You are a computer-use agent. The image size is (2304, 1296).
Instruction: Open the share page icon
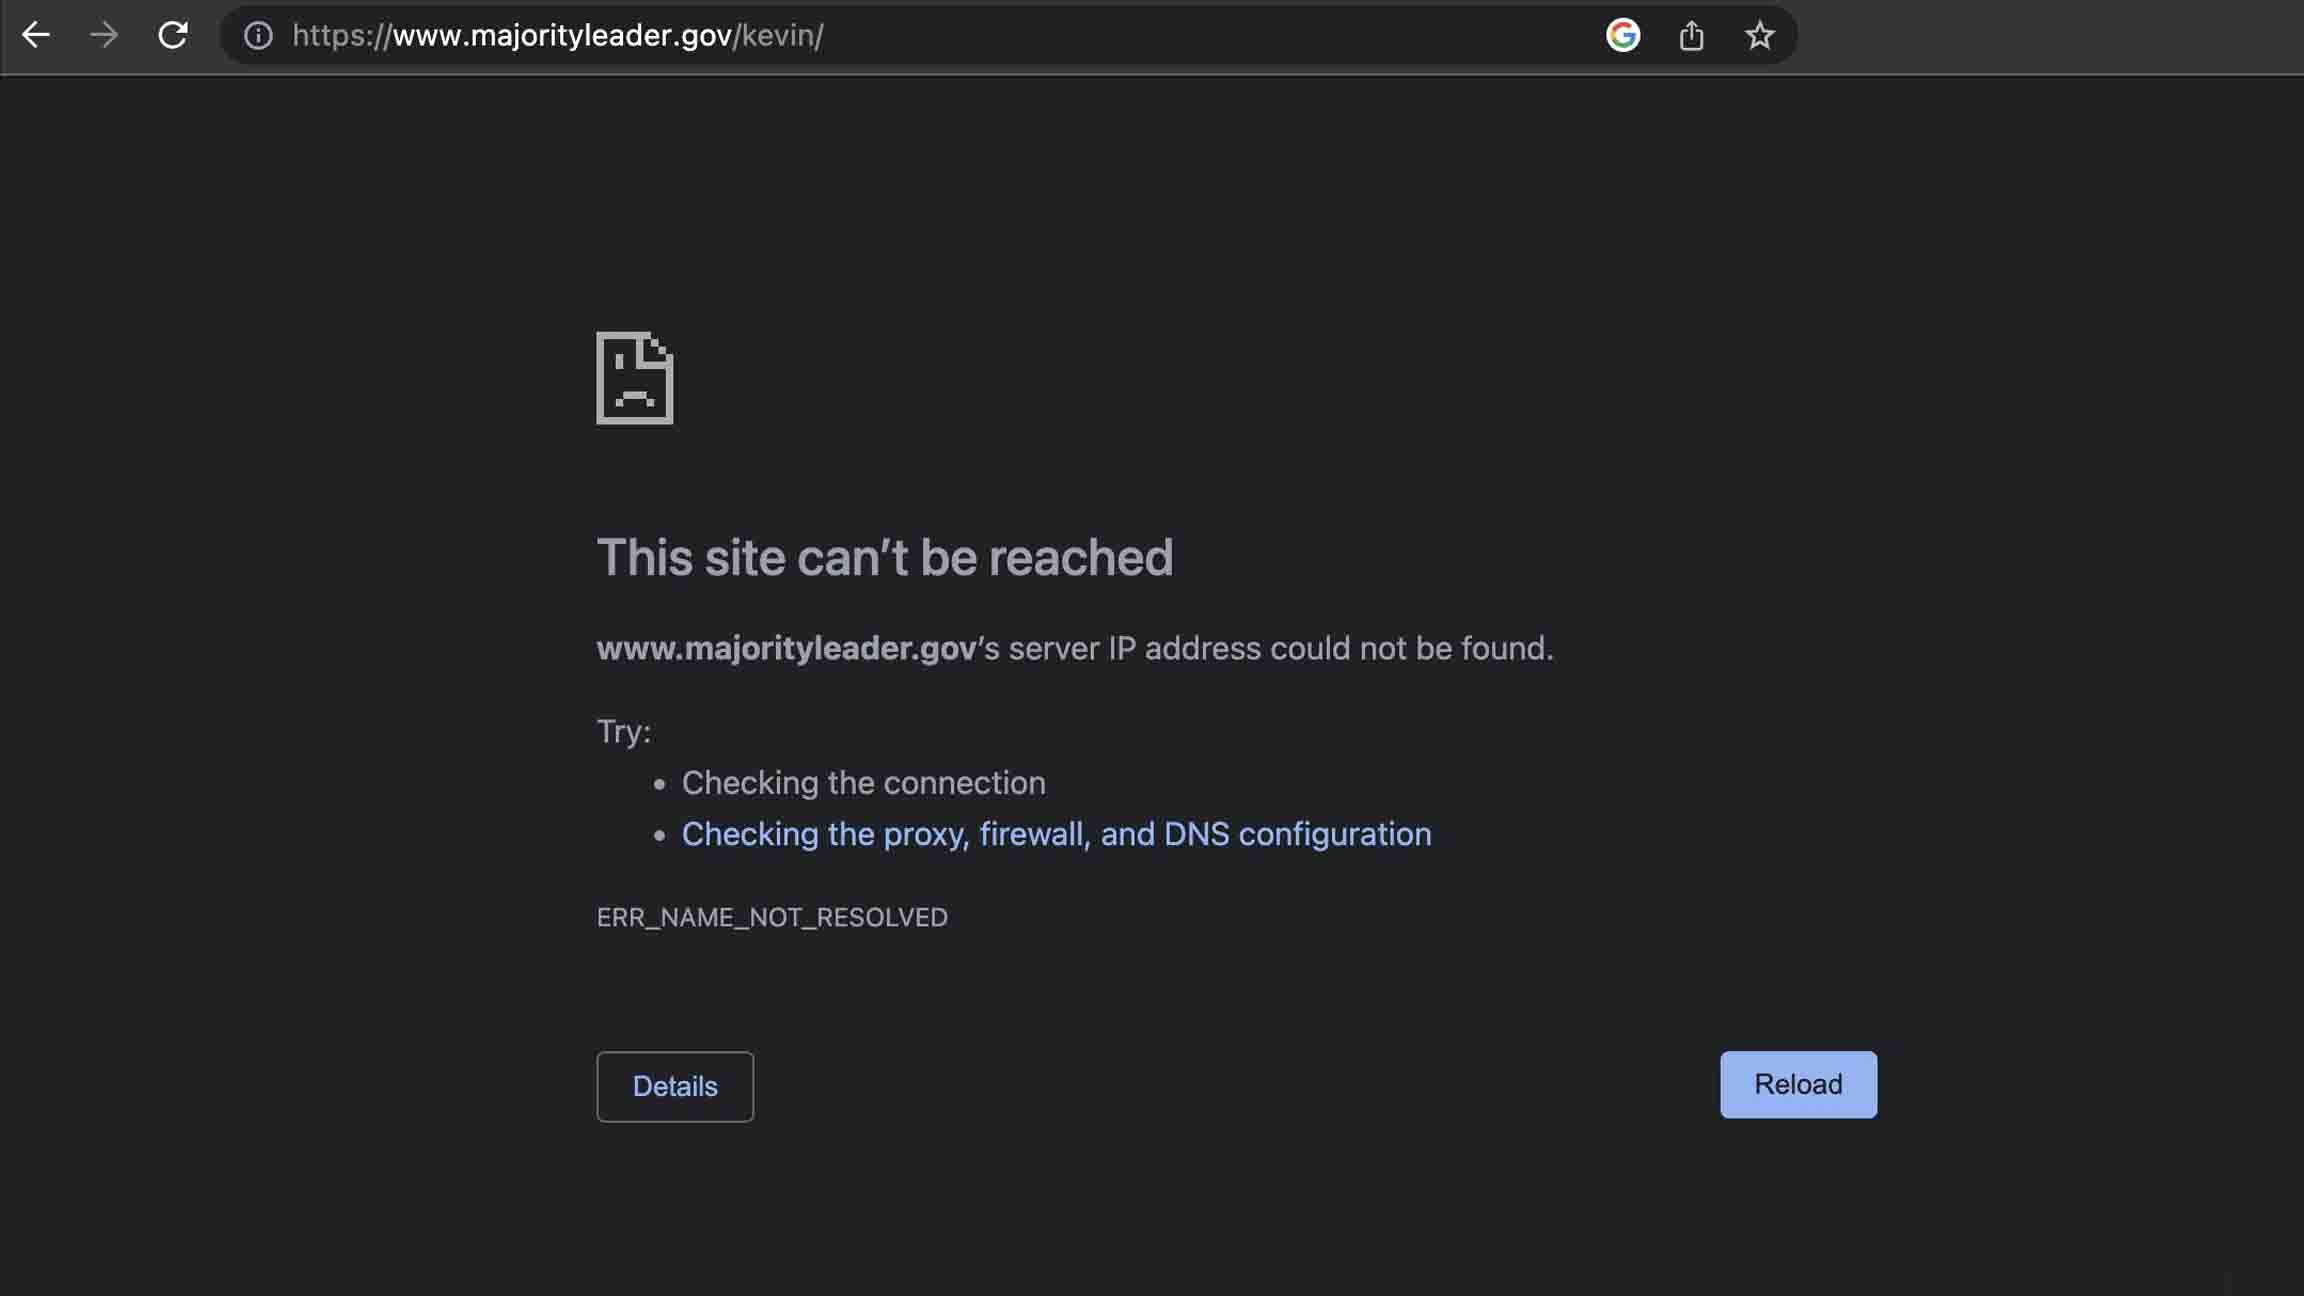coord(1691,35)
